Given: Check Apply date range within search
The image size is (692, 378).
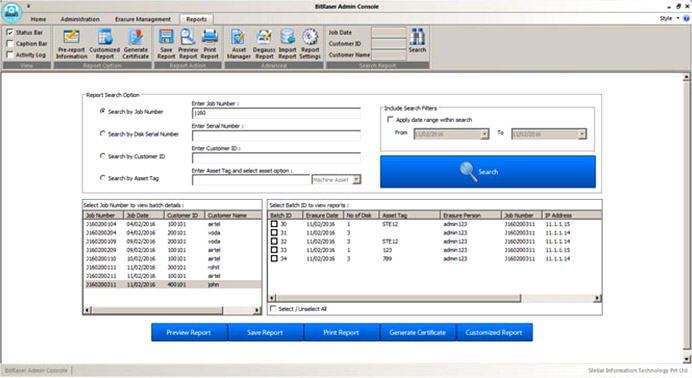Looking at the screenshot, I should [390, 119].
